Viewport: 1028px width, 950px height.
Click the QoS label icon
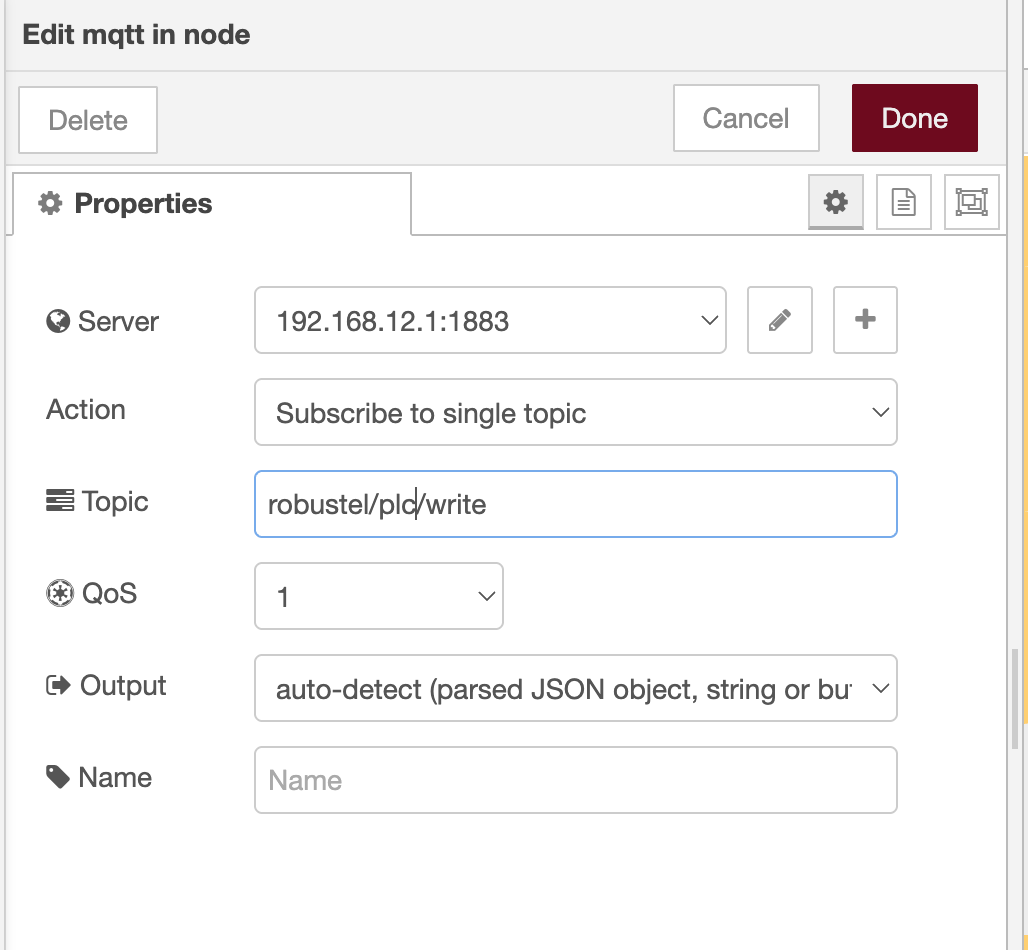59,594
